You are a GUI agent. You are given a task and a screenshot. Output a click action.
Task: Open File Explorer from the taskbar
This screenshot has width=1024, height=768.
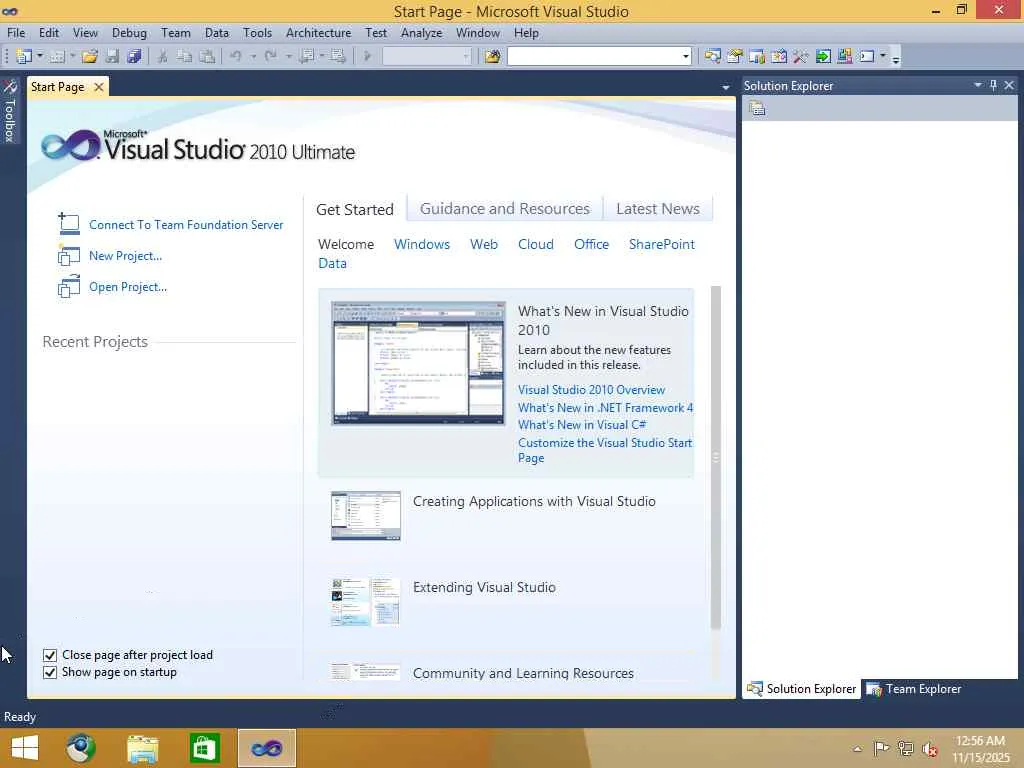(x=142, y=748)
